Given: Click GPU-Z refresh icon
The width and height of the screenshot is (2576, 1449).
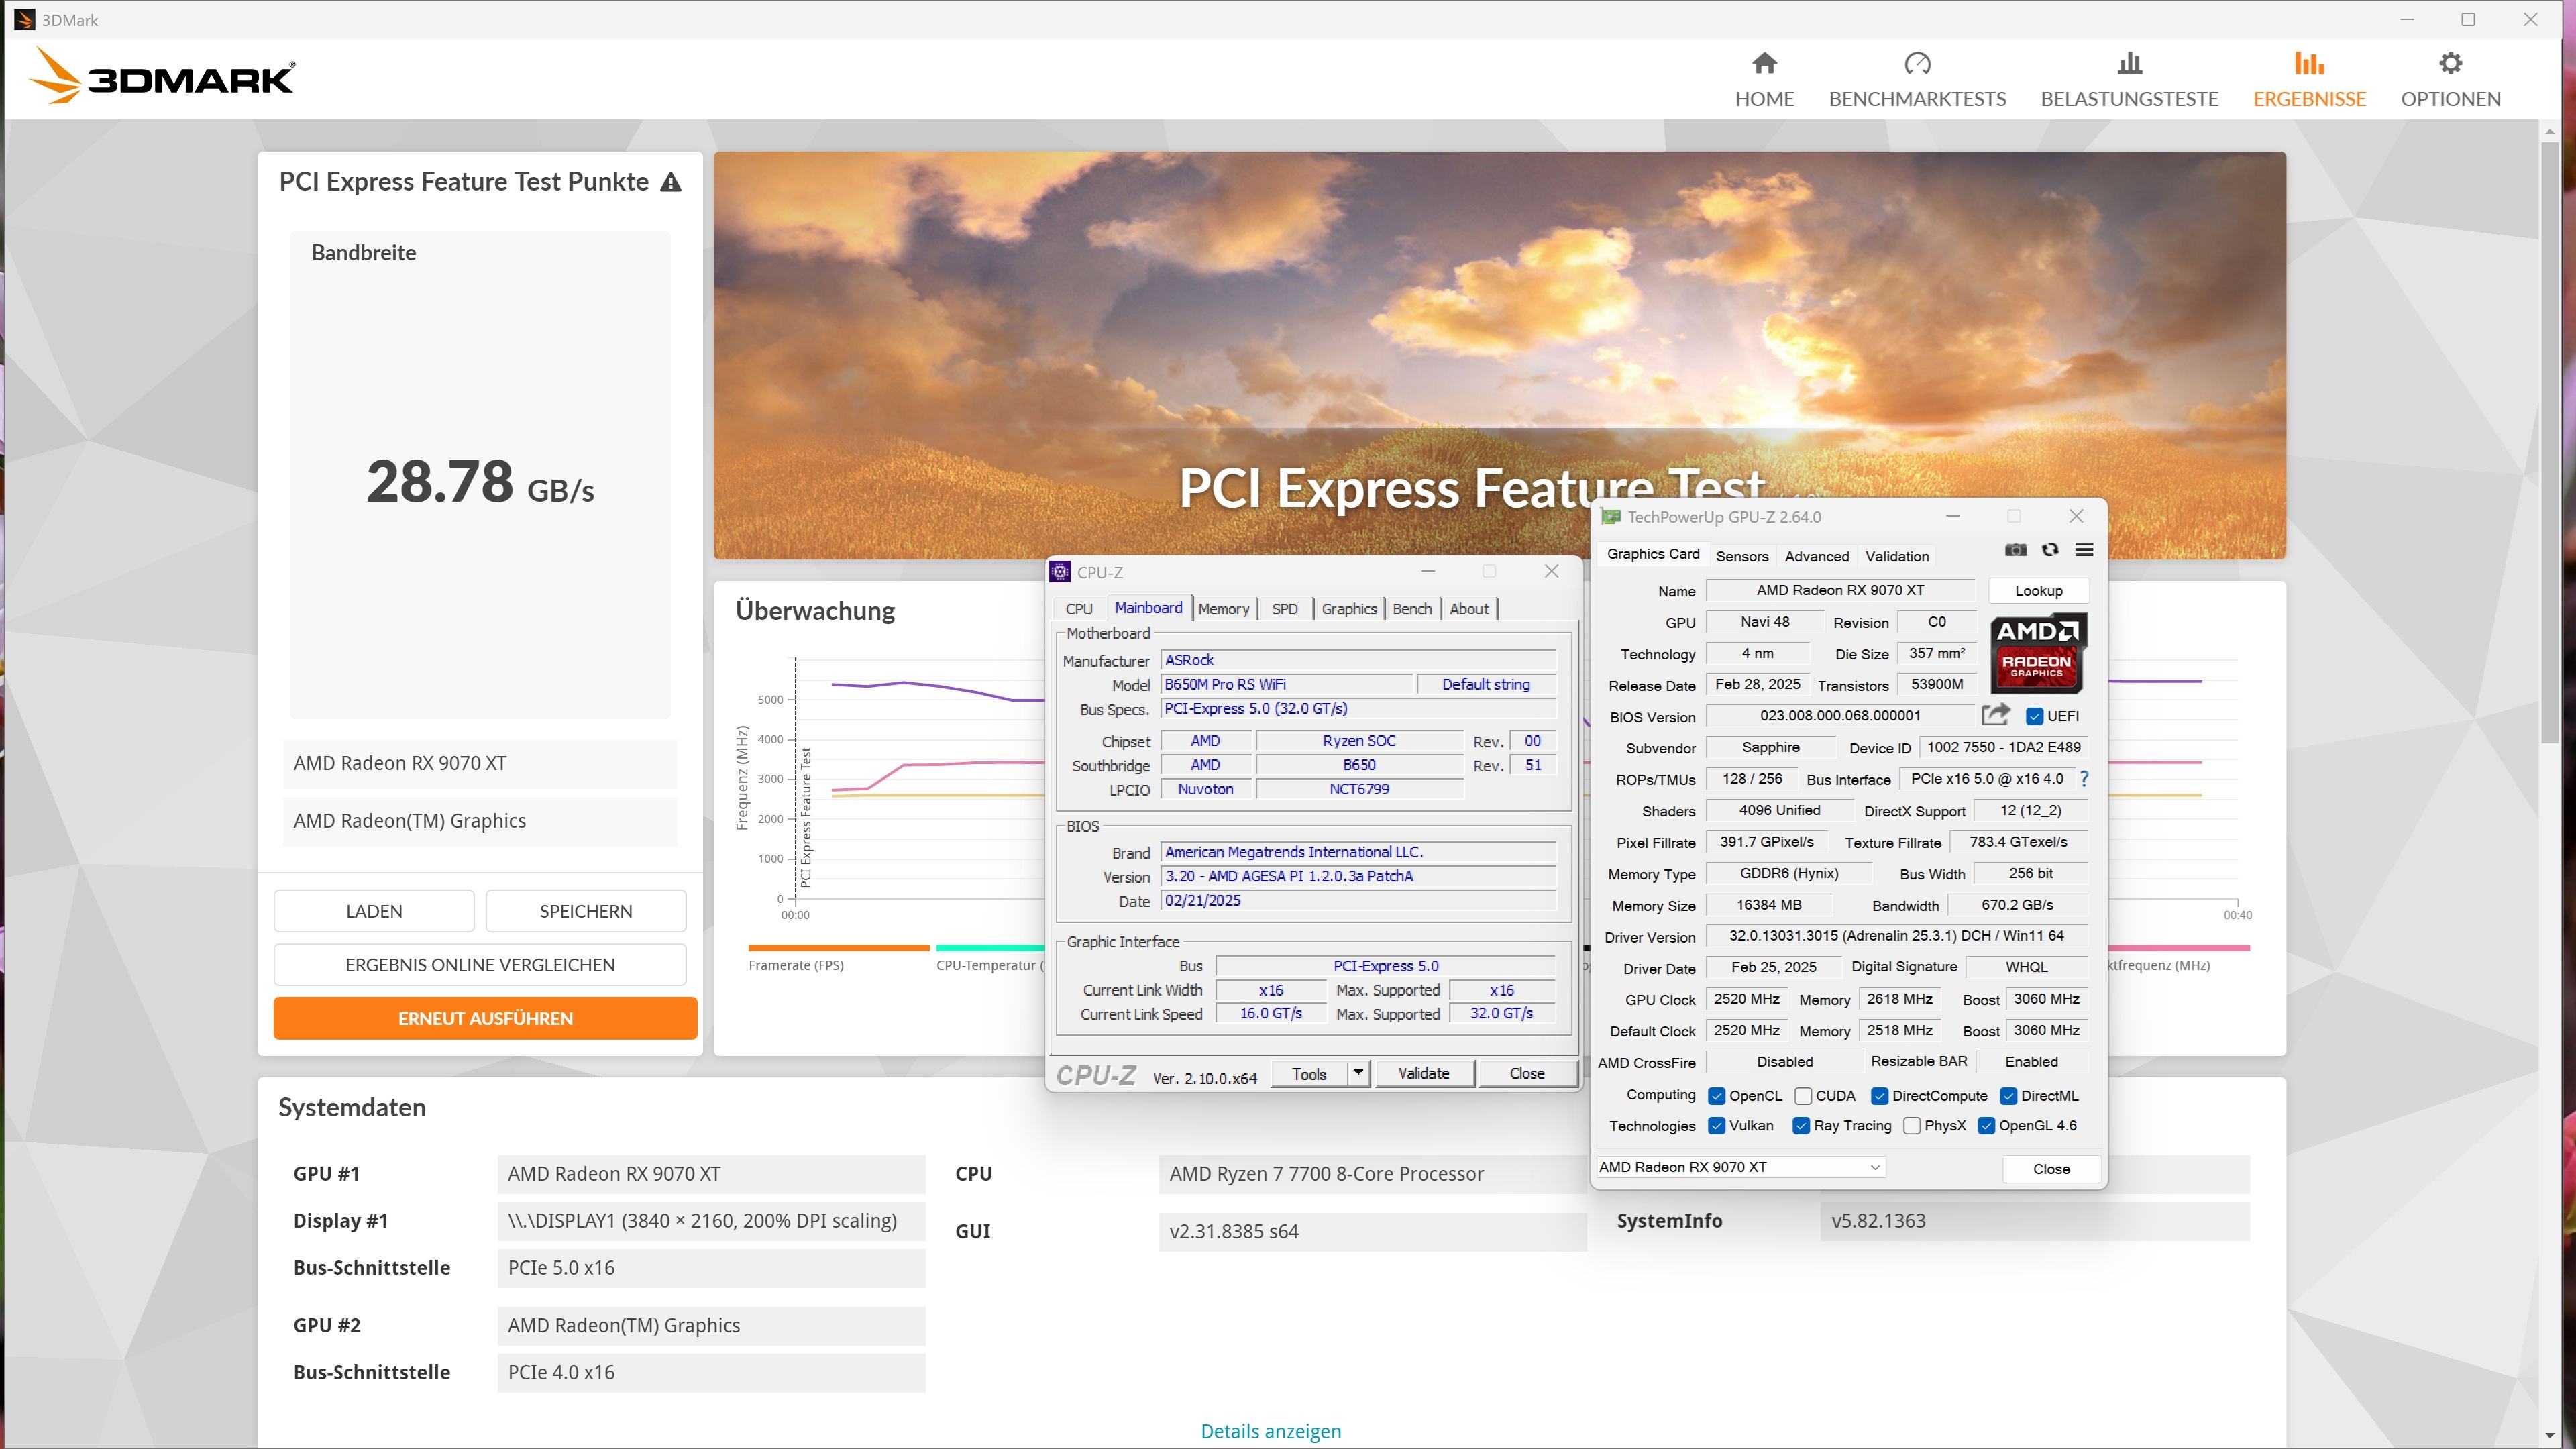Looking at the screenshot, I should point(2050,550).
